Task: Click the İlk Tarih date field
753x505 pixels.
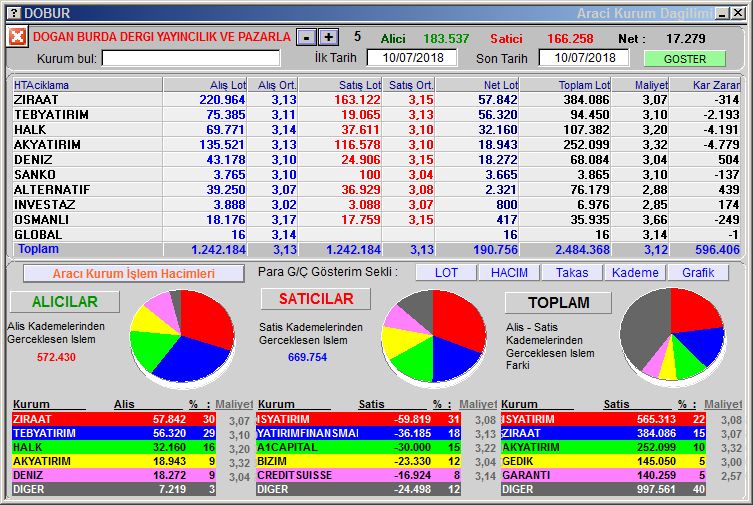Action: tap(412, 58)
